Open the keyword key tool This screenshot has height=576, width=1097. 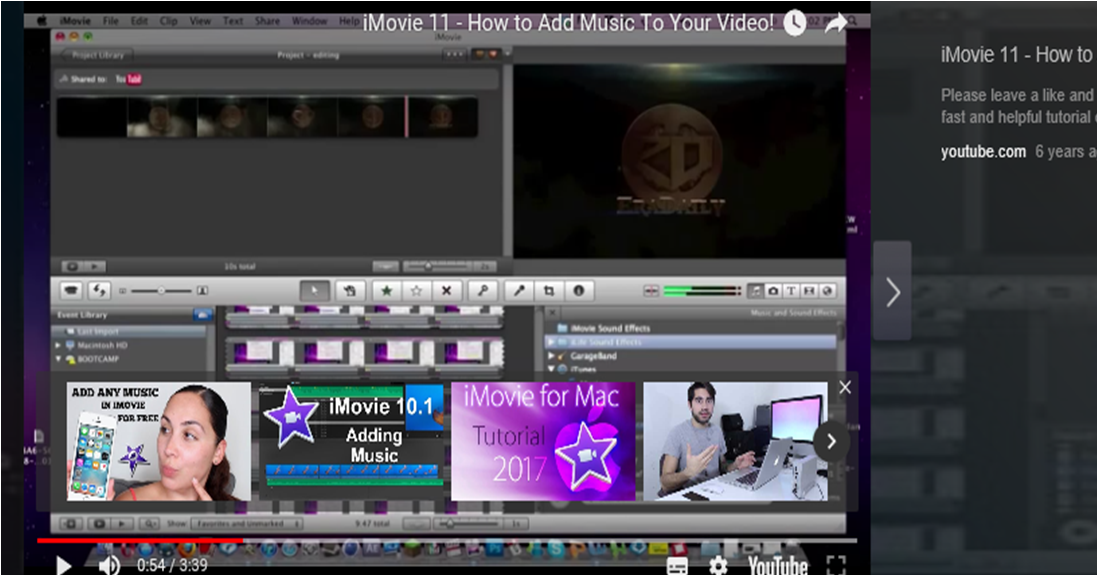[x=483, y=290]
